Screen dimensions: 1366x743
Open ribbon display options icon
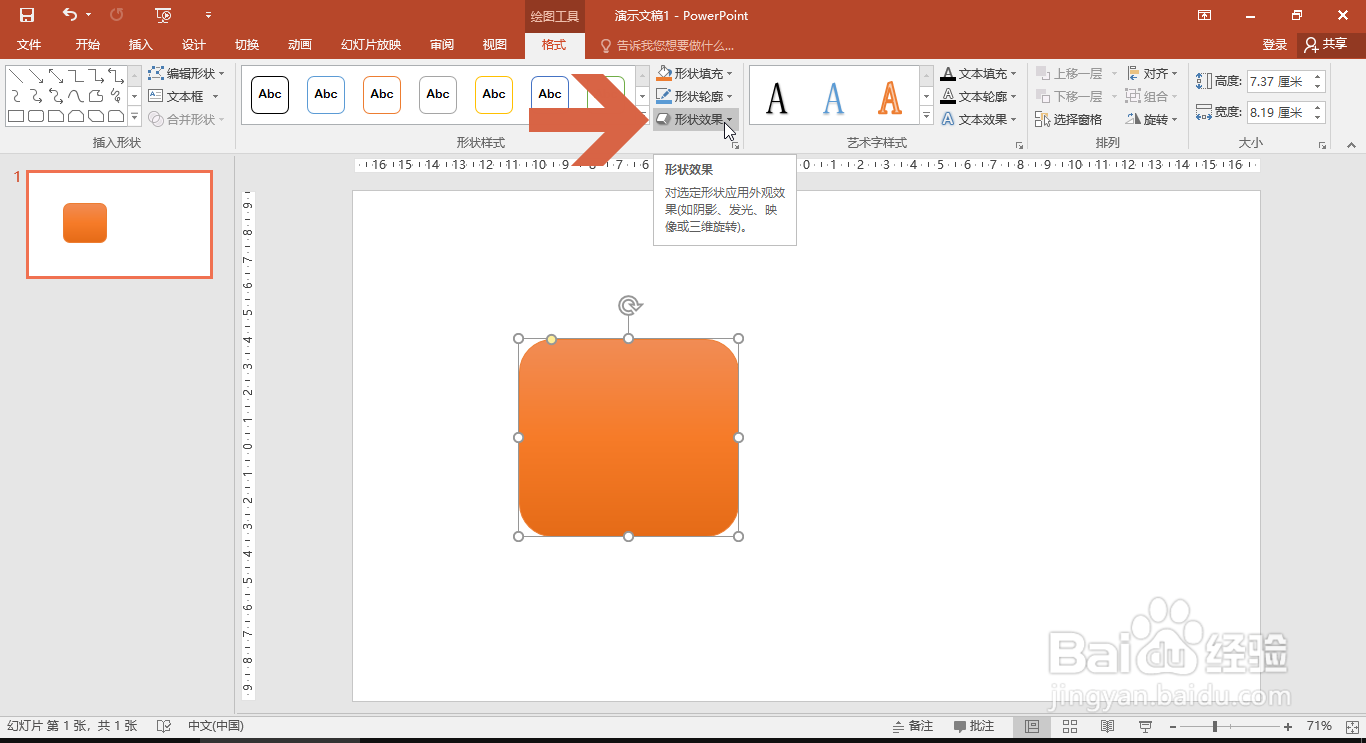coord(1205,15)
